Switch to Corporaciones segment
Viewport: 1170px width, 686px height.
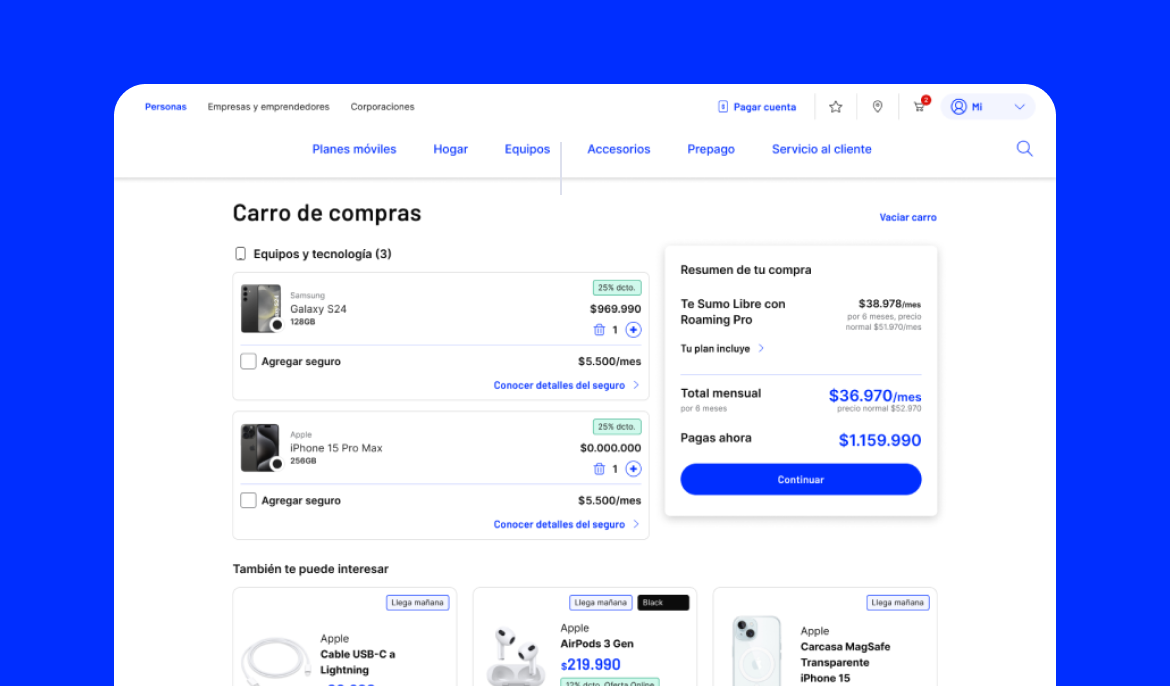(382, 107)
